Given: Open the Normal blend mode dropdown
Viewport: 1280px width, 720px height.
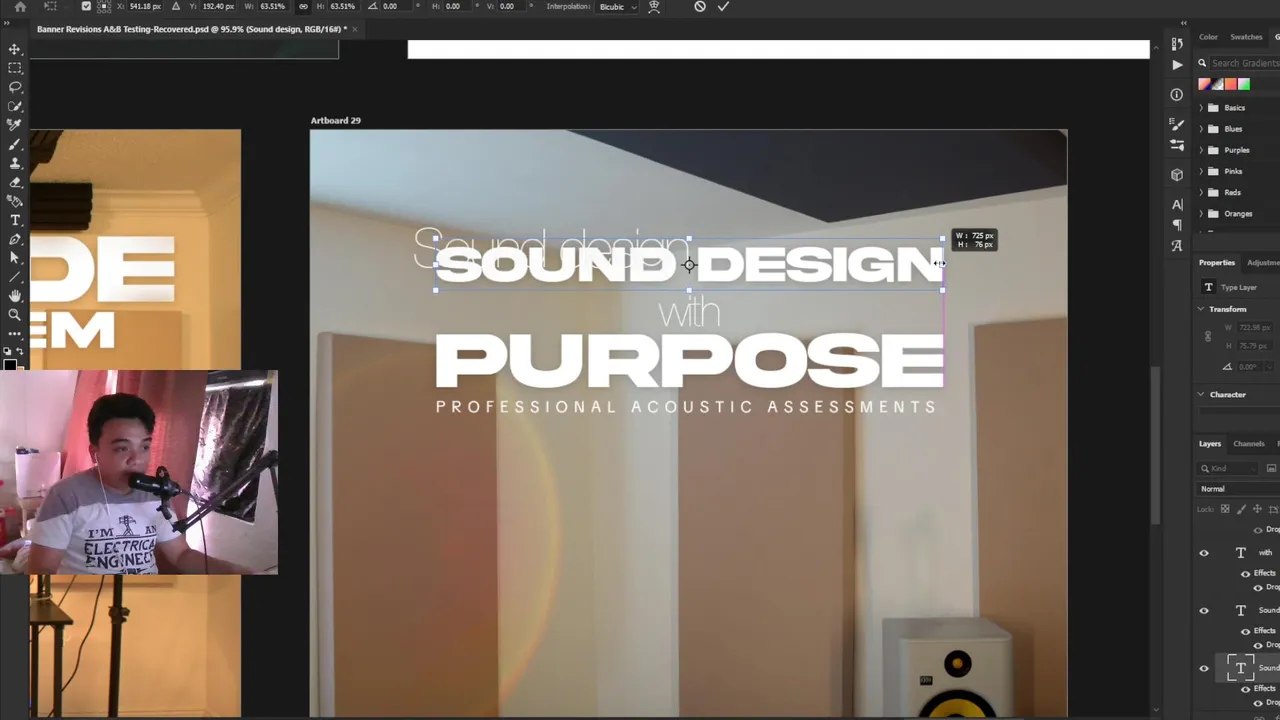Looking at the screenshot, I should 1239,489.
